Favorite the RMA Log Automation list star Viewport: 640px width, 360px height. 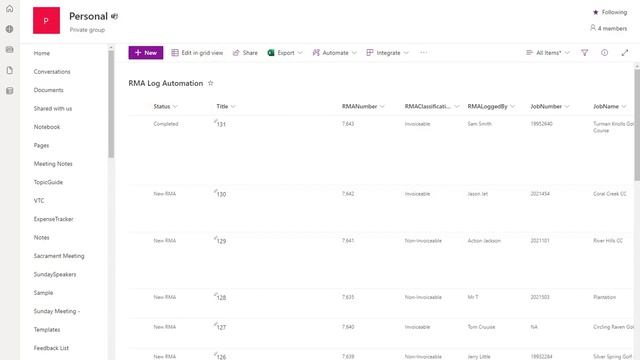pyautogui.click(x=211, y=83)
